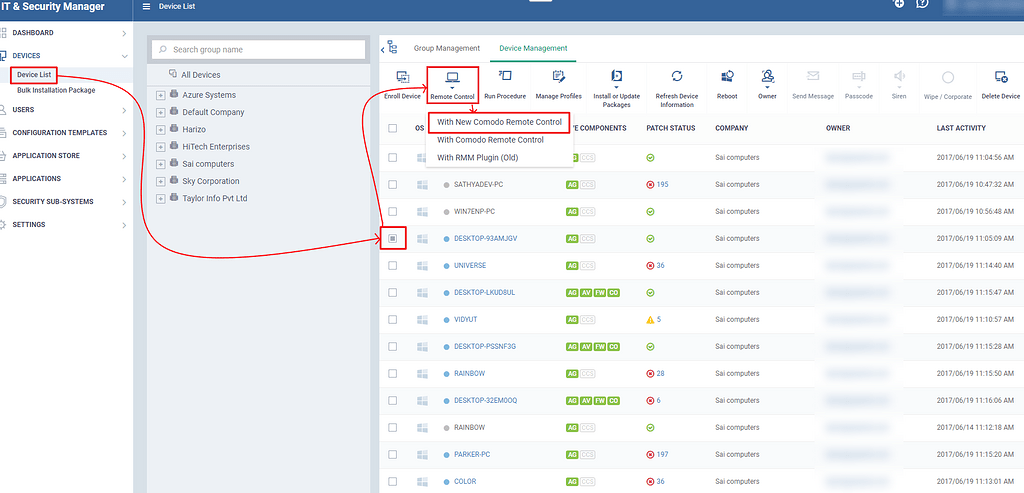Screen dimensions: 1024x493
Task: Check the box for WIN7ENP-PC row
Action: [392, 212]
